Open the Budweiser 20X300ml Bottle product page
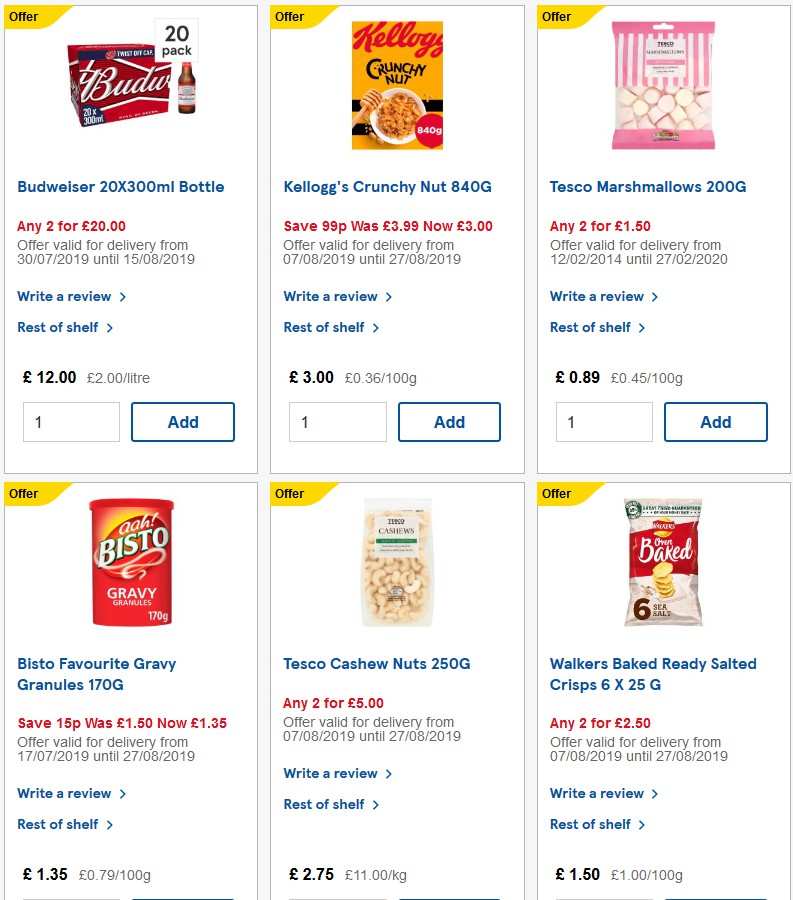793x900 pixels. (x=120, y=186)
